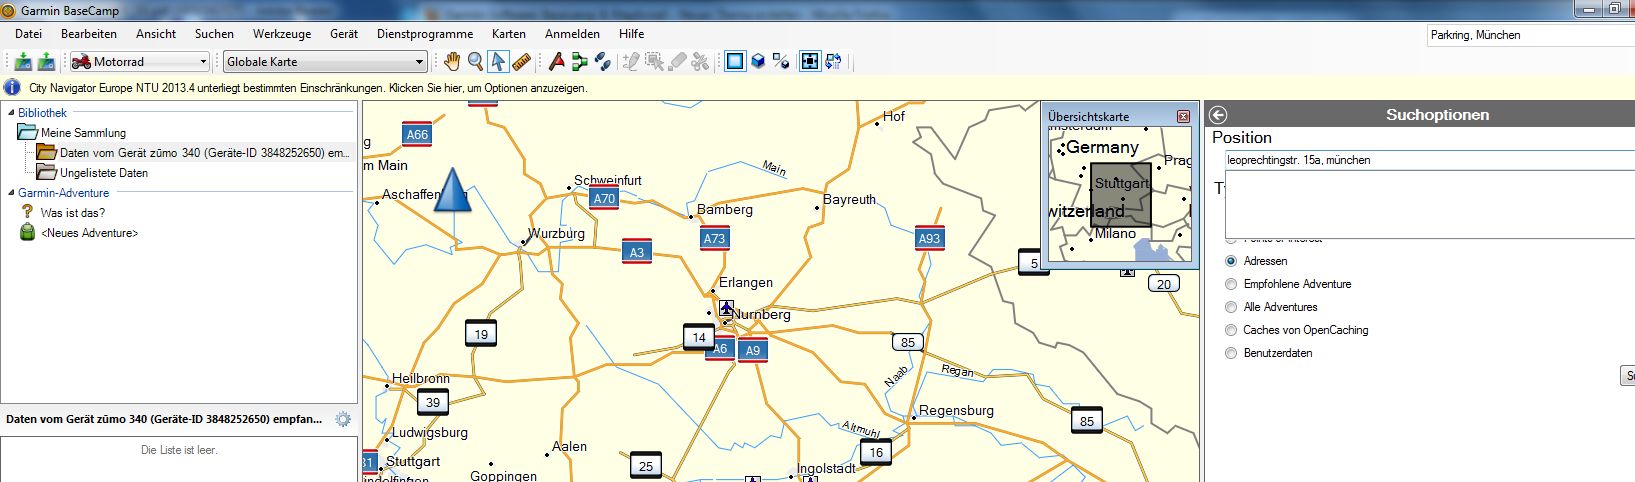
Task: Open the Motorrad activity profile dropdown
Action: pyautogui.click(x=139, y=62)
